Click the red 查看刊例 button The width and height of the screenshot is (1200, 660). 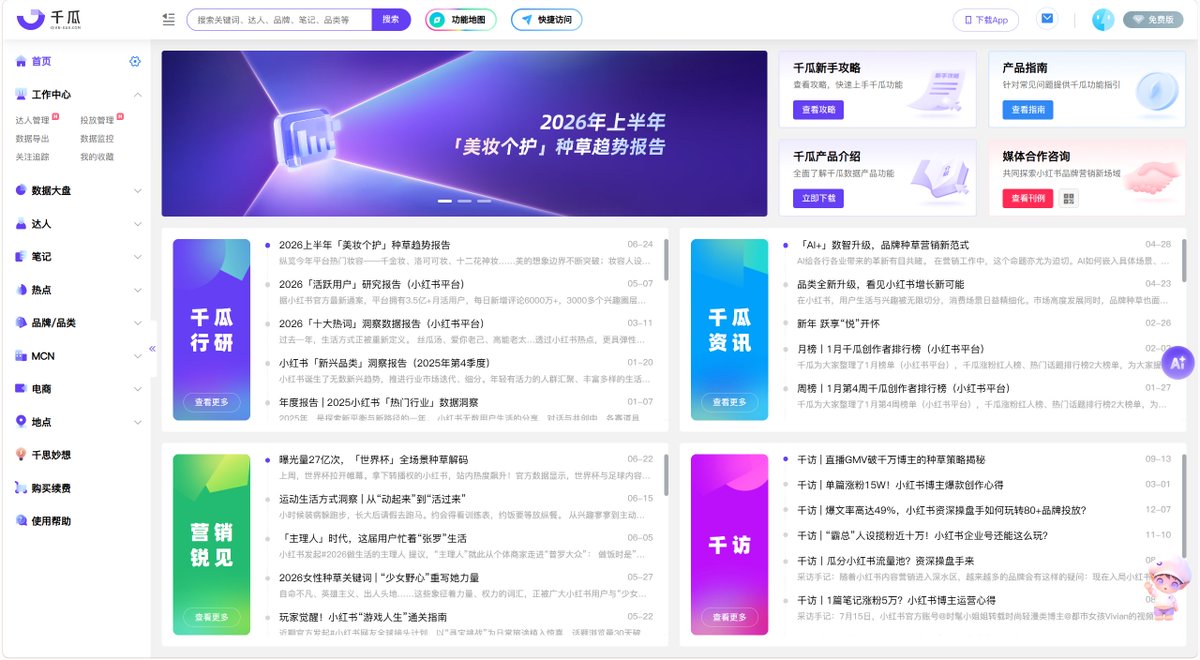[x=1028, y=198]
